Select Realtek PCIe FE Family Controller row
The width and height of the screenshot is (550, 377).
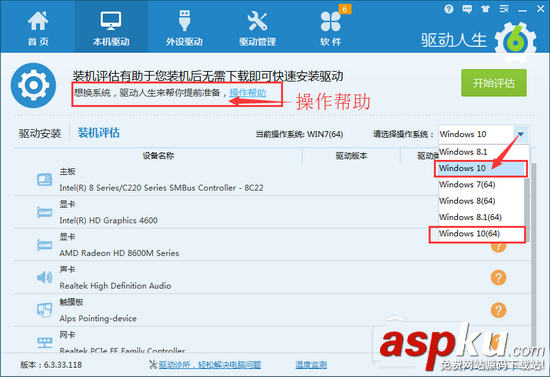[272, 340]
